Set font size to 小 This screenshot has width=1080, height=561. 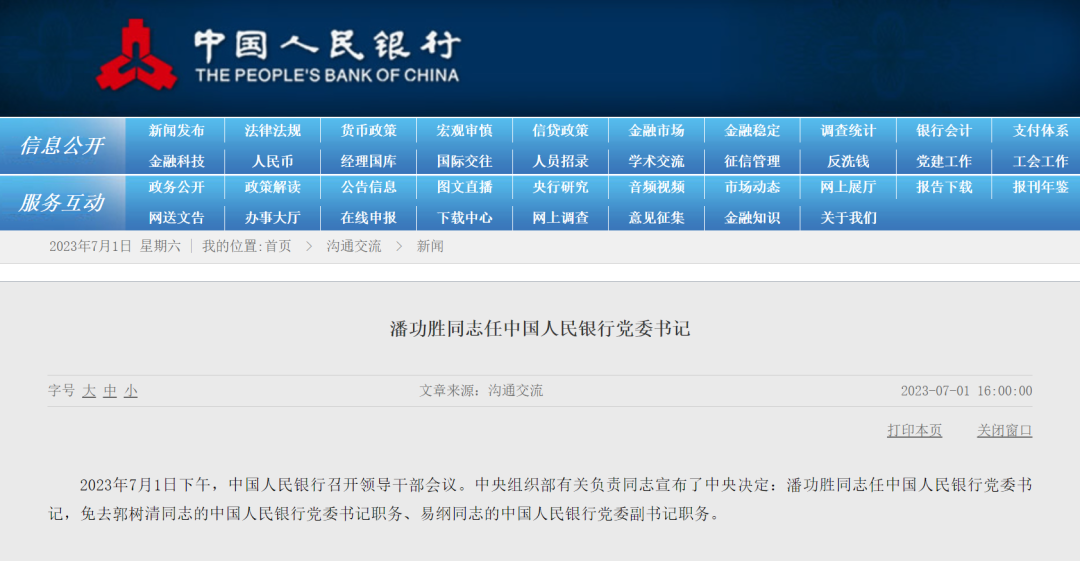coord(131,391)
